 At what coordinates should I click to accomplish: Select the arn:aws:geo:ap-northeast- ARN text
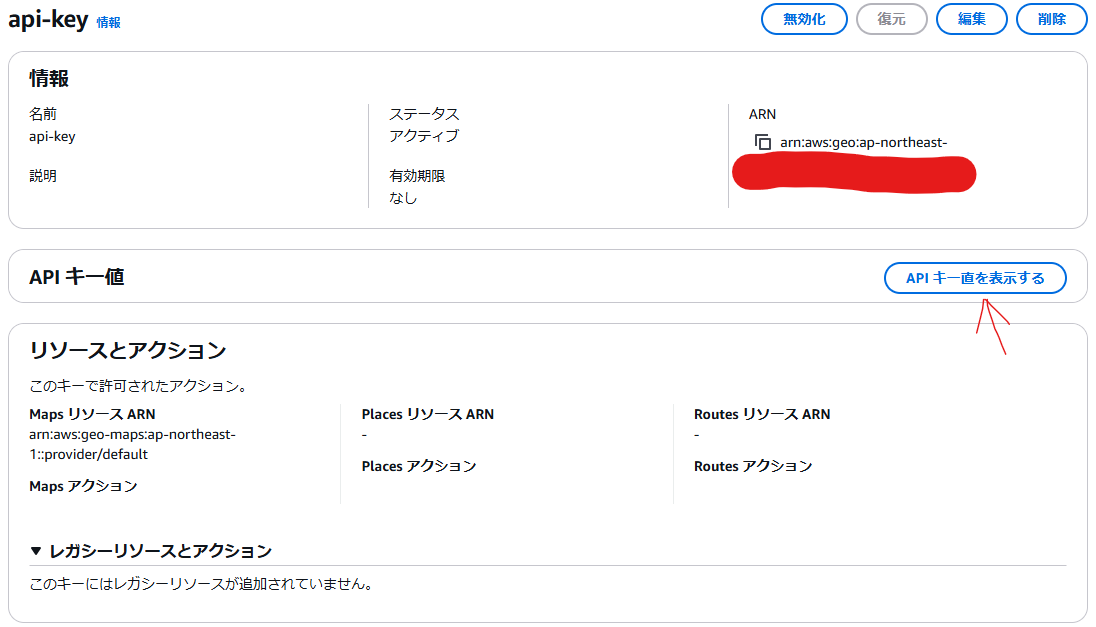(x=863, y=143)
